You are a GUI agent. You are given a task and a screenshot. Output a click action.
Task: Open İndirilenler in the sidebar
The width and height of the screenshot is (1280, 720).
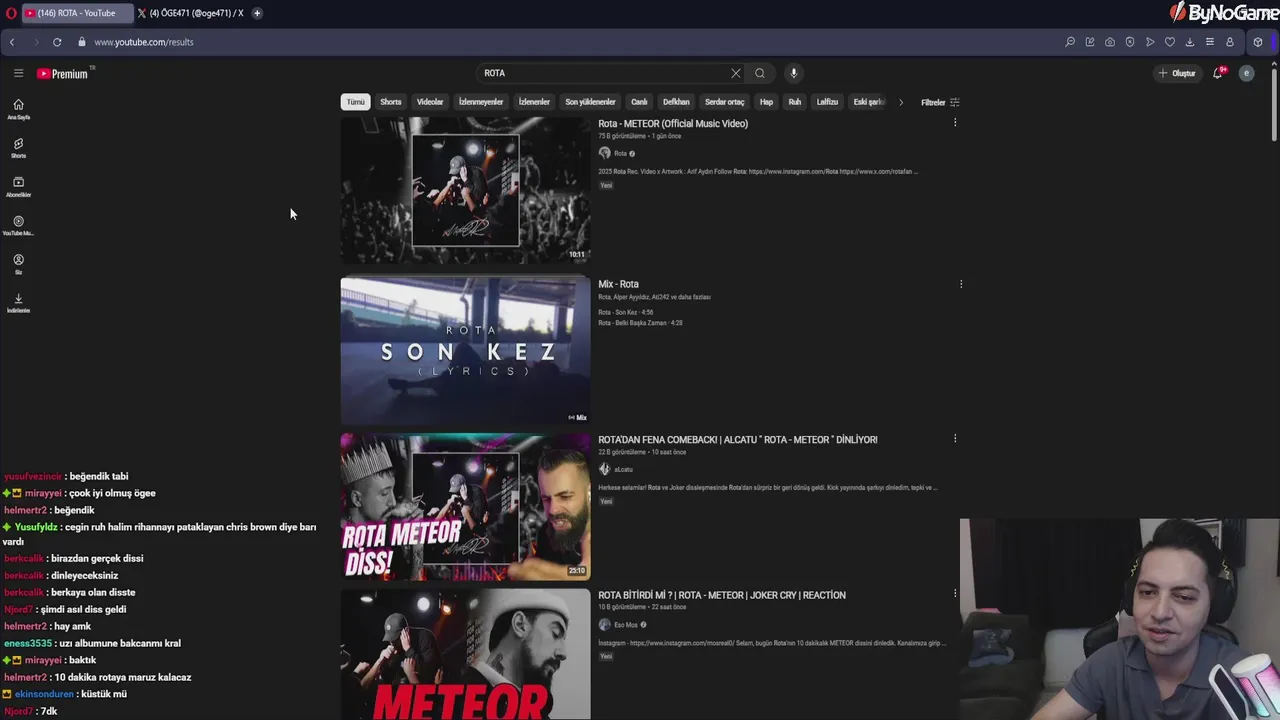pyautogui.click(x=18, y=303)
